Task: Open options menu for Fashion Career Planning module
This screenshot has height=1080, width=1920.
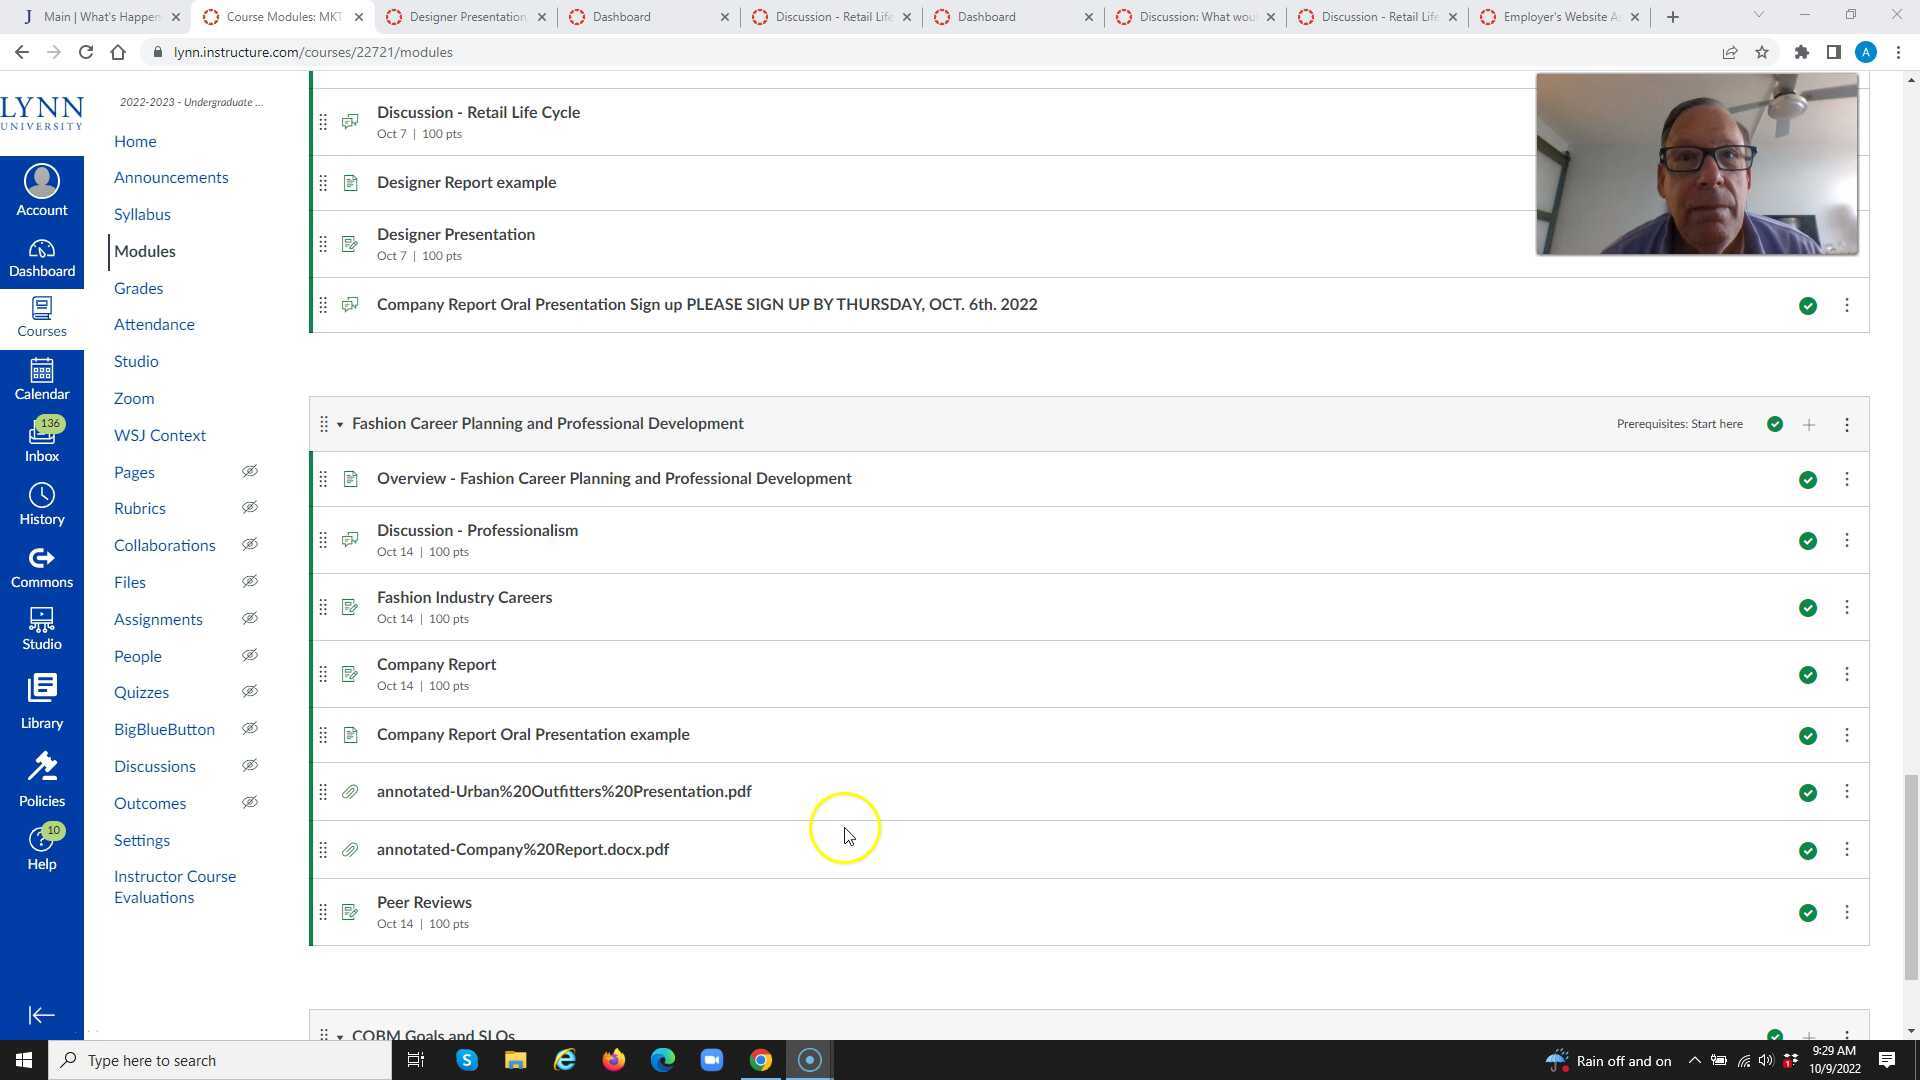Action: (1846, 425)
